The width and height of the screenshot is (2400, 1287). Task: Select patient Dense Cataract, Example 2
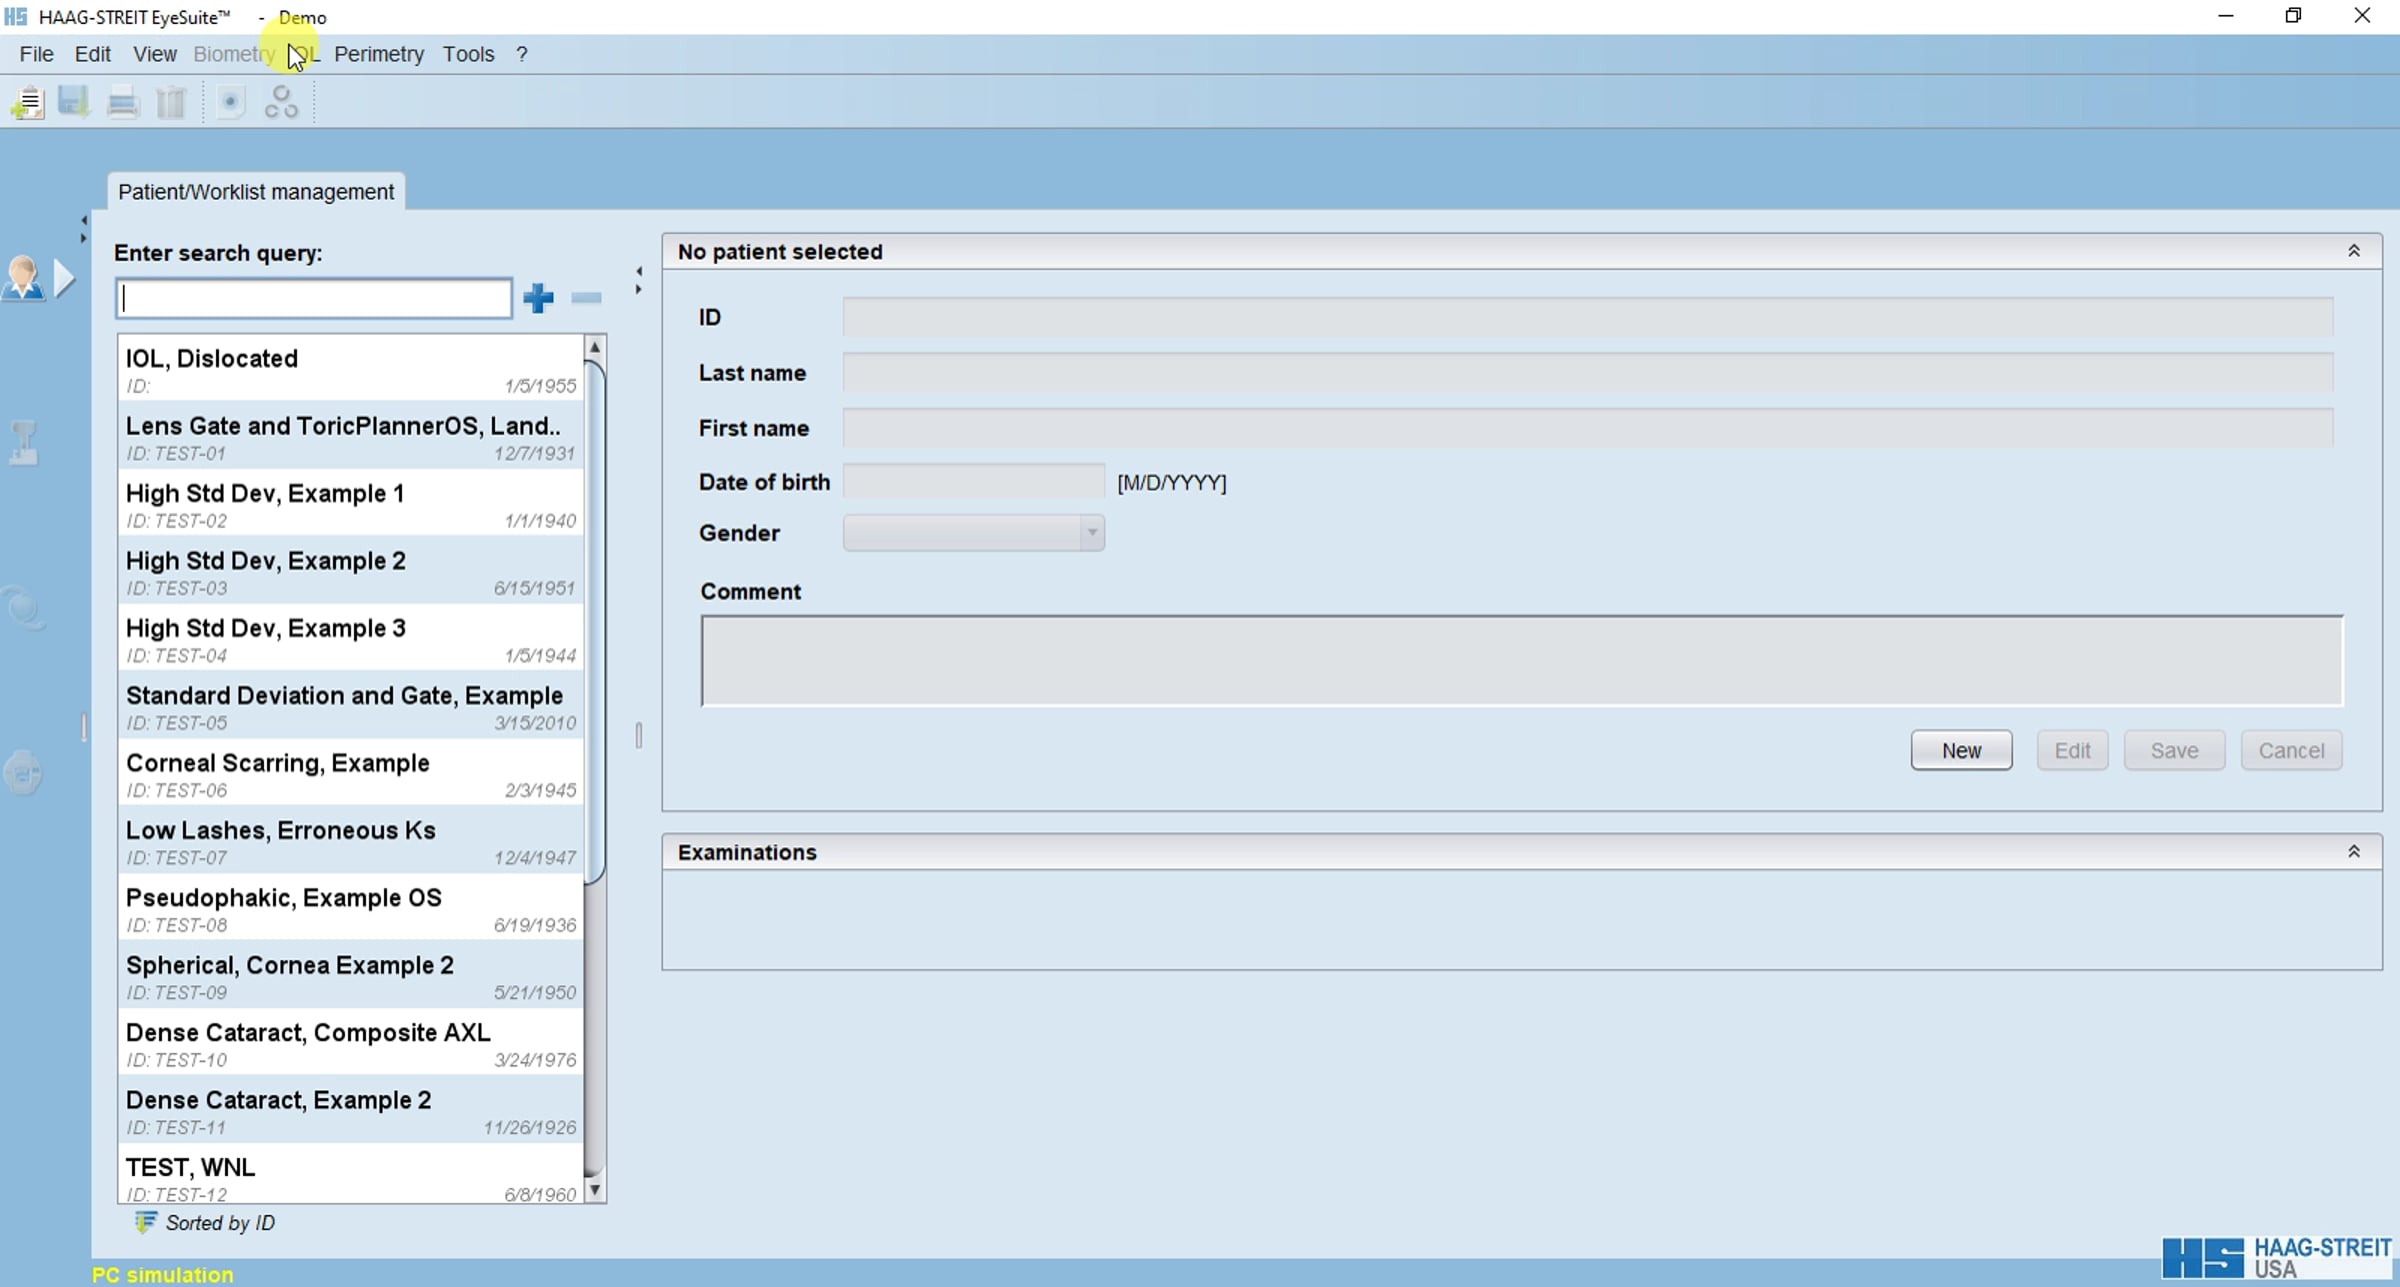tap(350, 1112)
